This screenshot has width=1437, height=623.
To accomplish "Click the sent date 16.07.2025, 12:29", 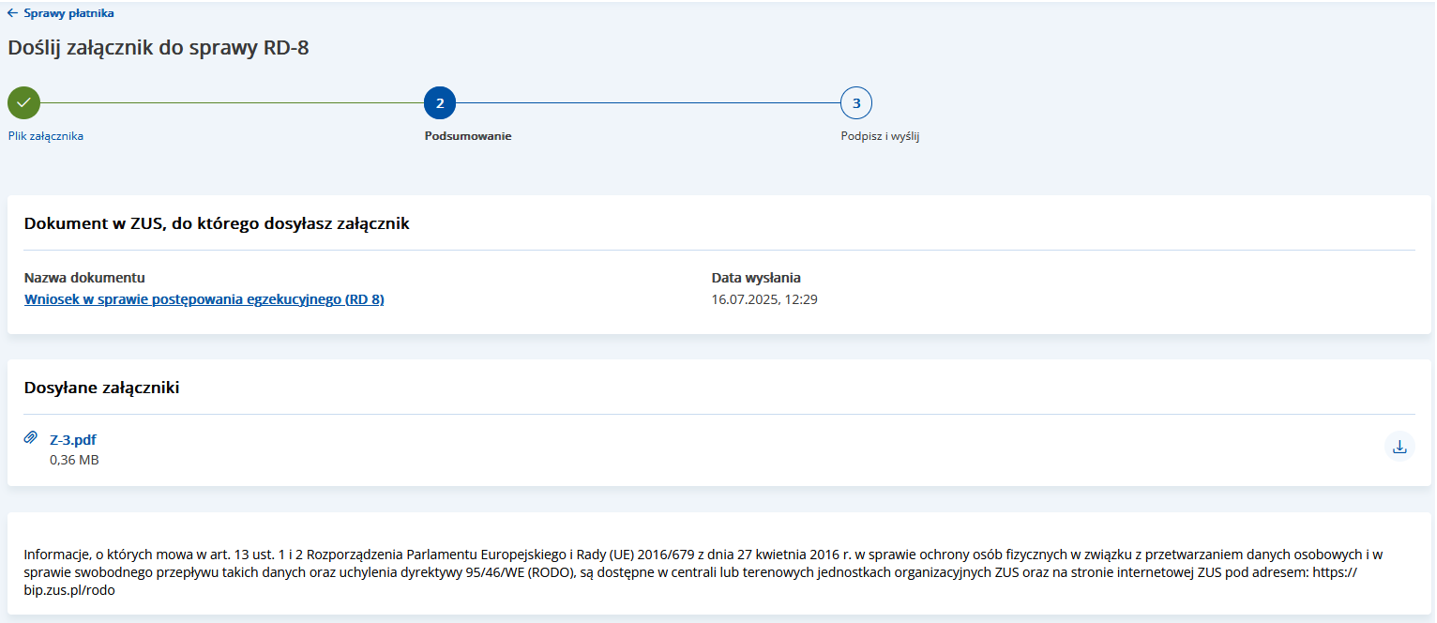I will pos(765,299).
